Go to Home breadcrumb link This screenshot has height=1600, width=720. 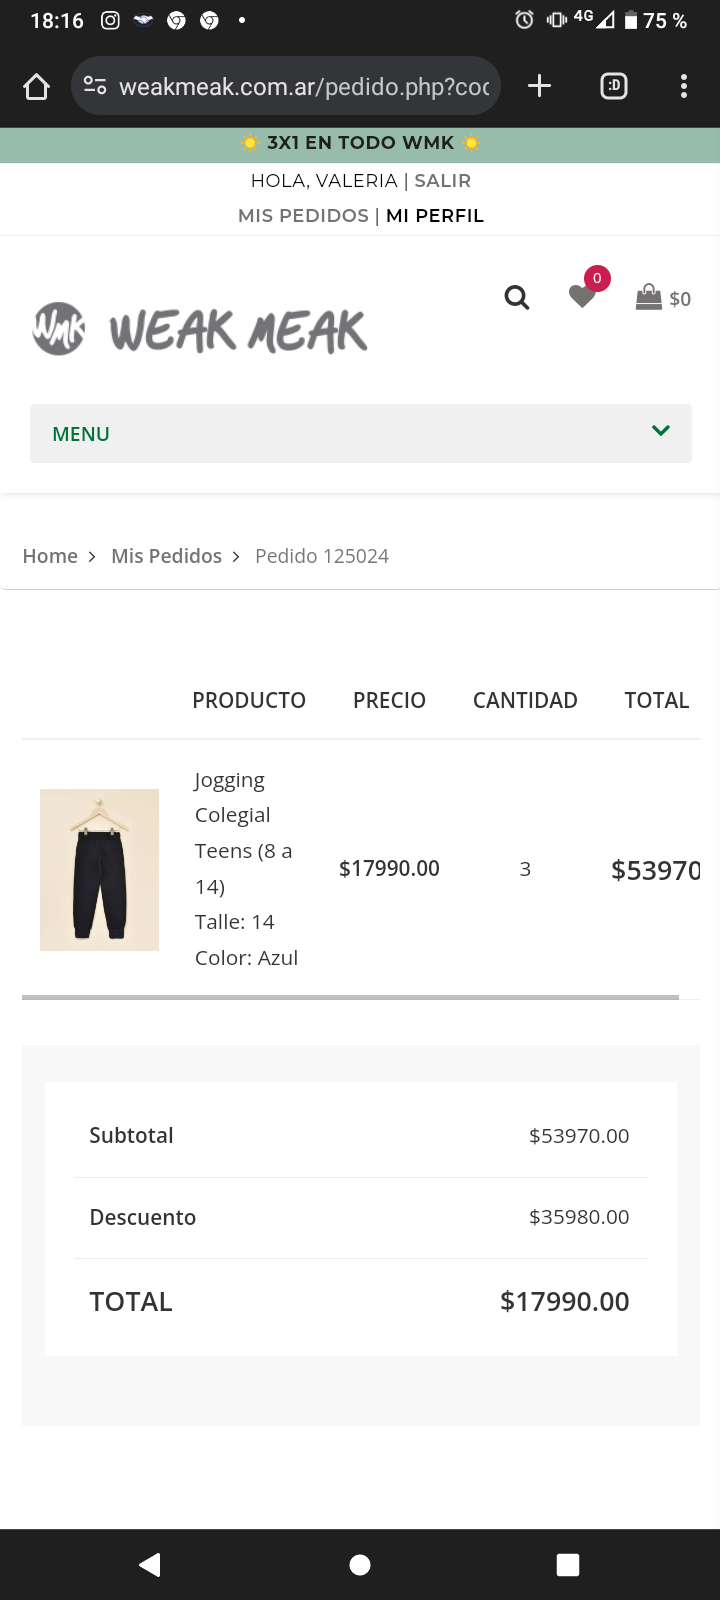(50, 556)
